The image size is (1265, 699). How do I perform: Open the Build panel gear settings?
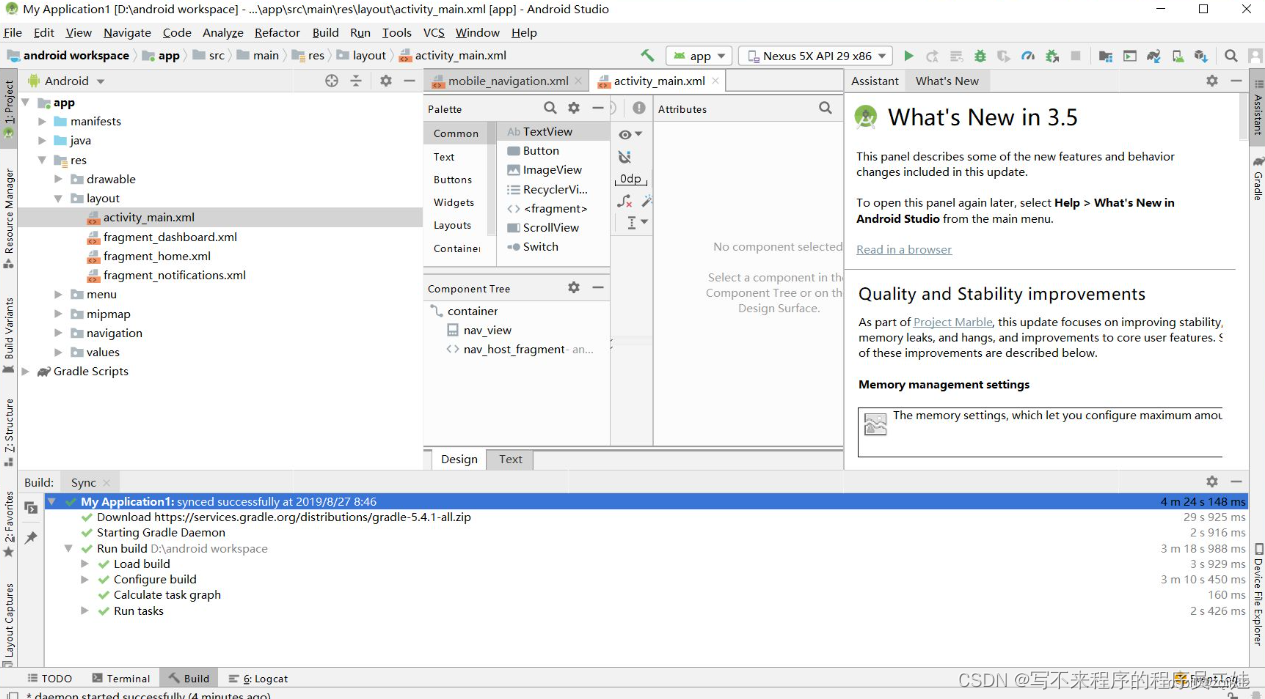1212,482
